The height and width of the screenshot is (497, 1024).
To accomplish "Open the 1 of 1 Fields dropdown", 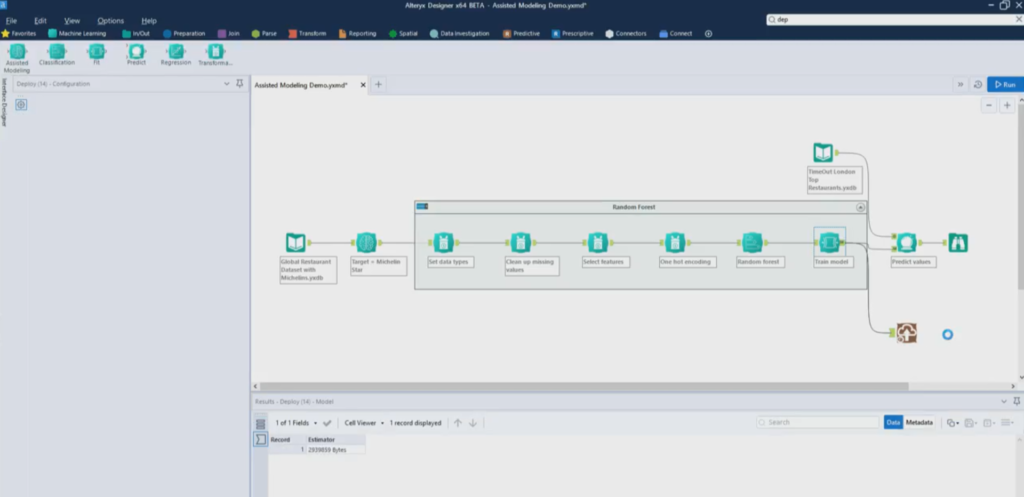I will pos(296,423).
